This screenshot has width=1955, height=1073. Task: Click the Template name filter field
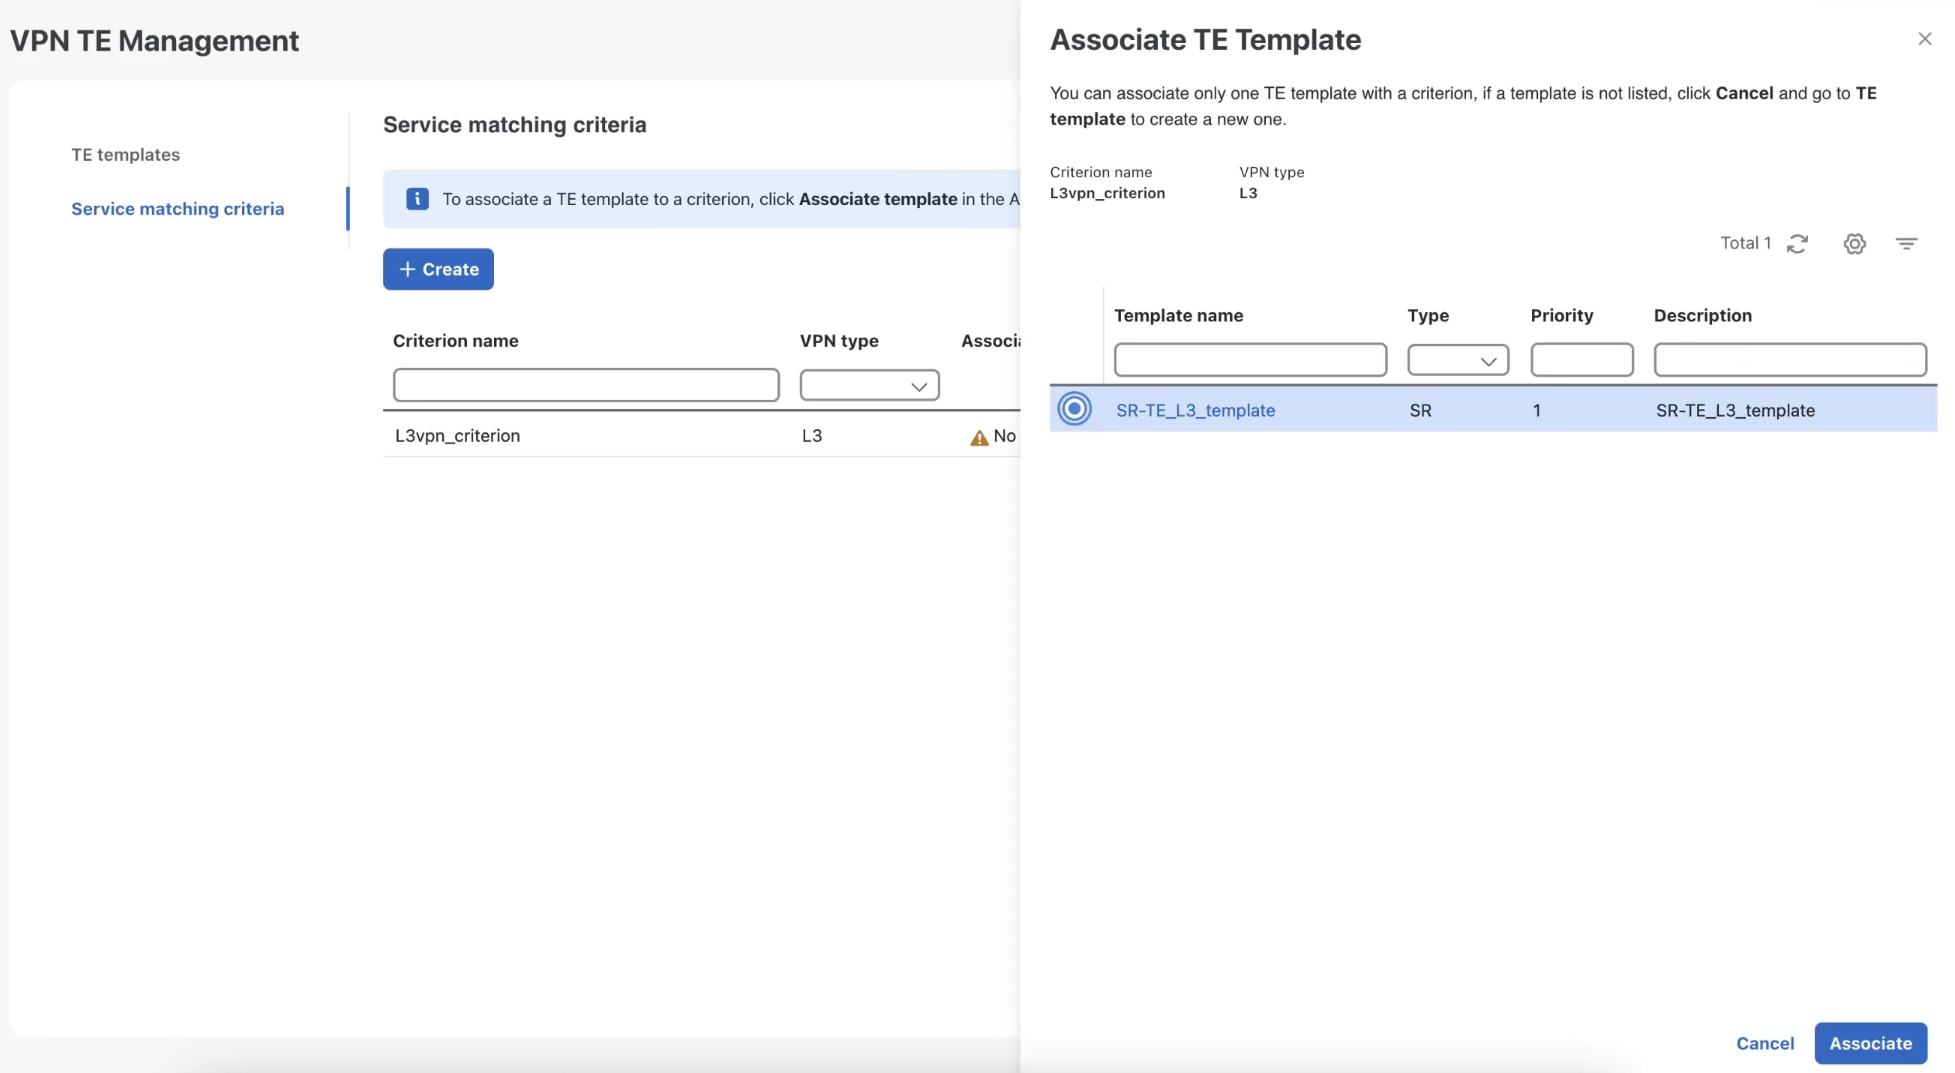click(x=1249, y=360)
